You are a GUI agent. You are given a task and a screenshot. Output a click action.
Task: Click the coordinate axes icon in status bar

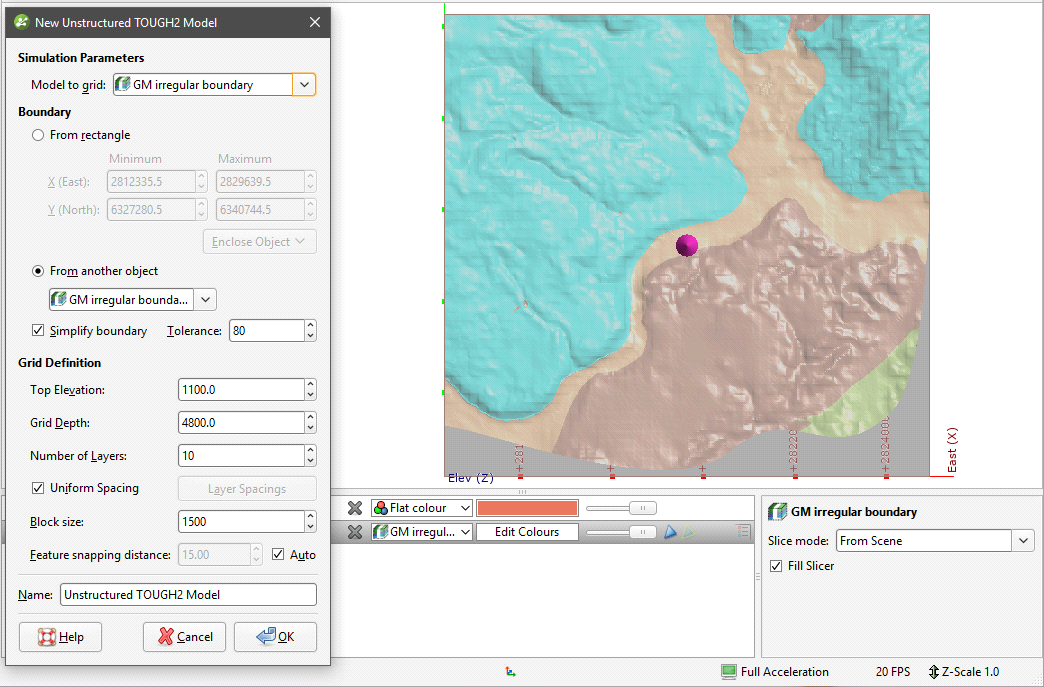[511, 673]
